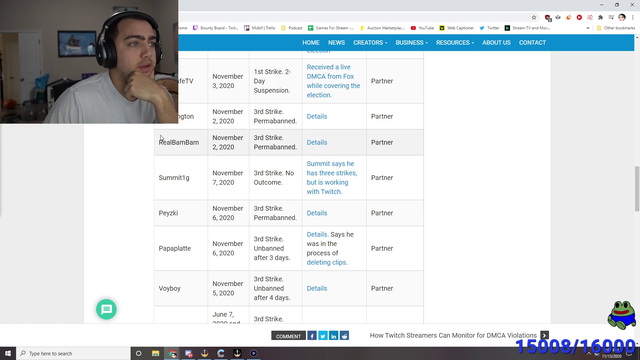Click the red circular extension icon
The image size is (640, 360).
(x=579, y=18)
